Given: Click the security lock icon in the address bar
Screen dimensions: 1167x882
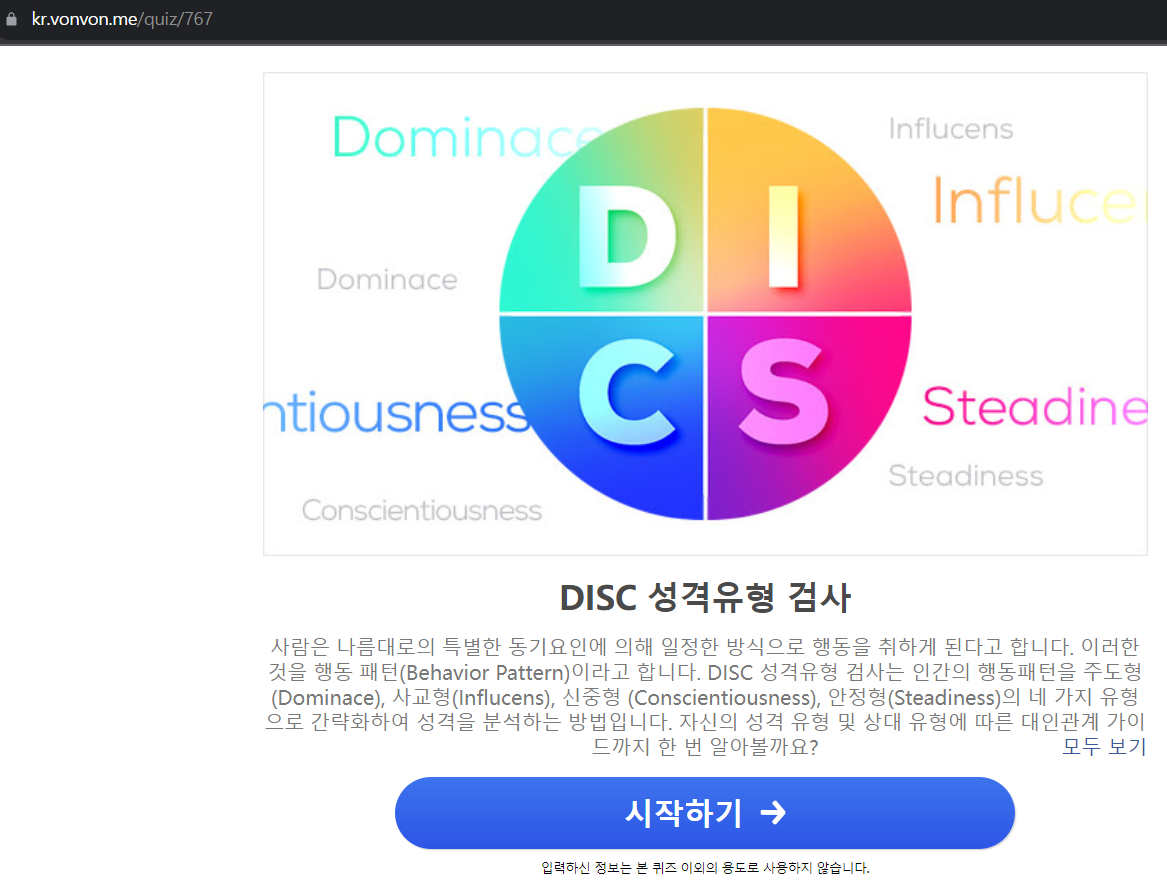Looking at the screenshot, I should pyautogui.click(x=12, y=18).
